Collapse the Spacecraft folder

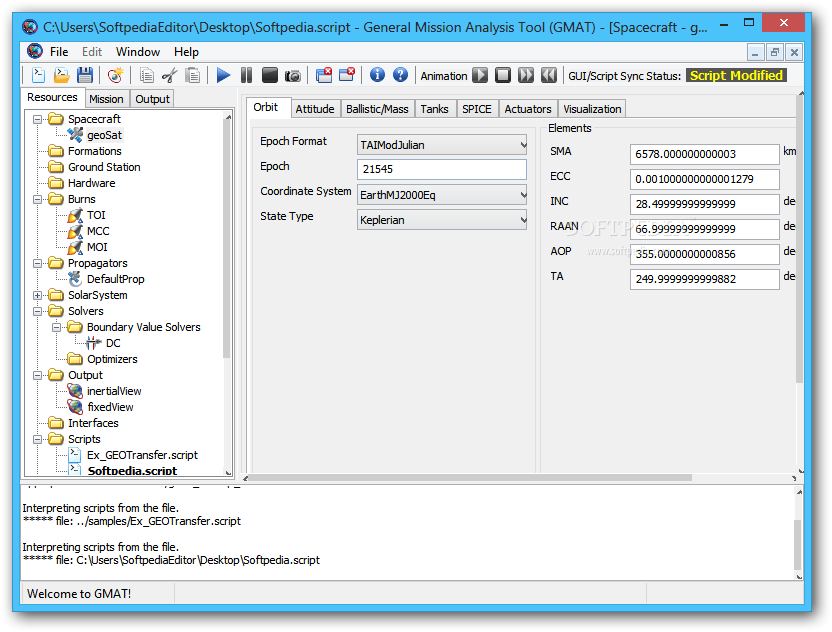click(x=38, y=119)
